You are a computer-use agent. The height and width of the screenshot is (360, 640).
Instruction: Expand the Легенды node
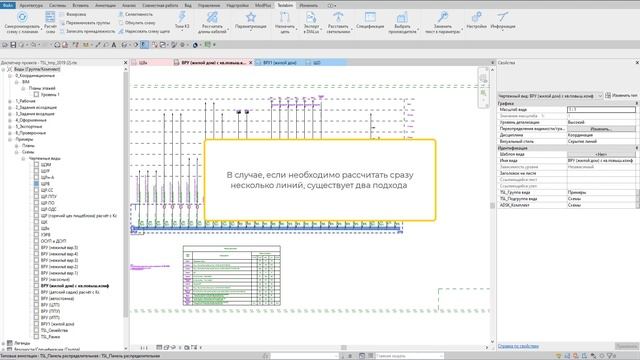[3, 343]
